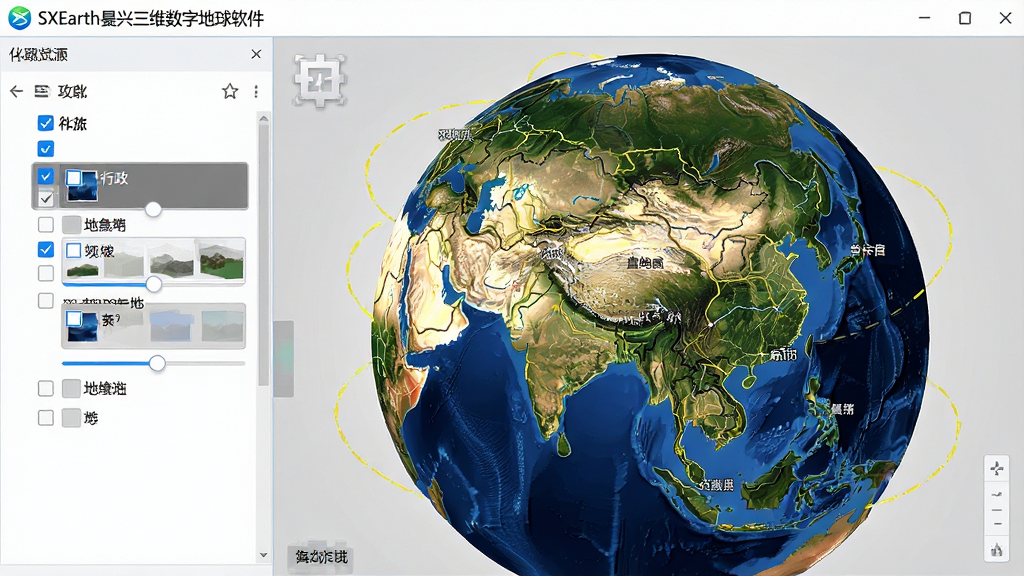The height and width of the screenshot is (576, 1024).
Task: Uncheck the blue checkbox with no label beside it
Action: coord(46,149)
